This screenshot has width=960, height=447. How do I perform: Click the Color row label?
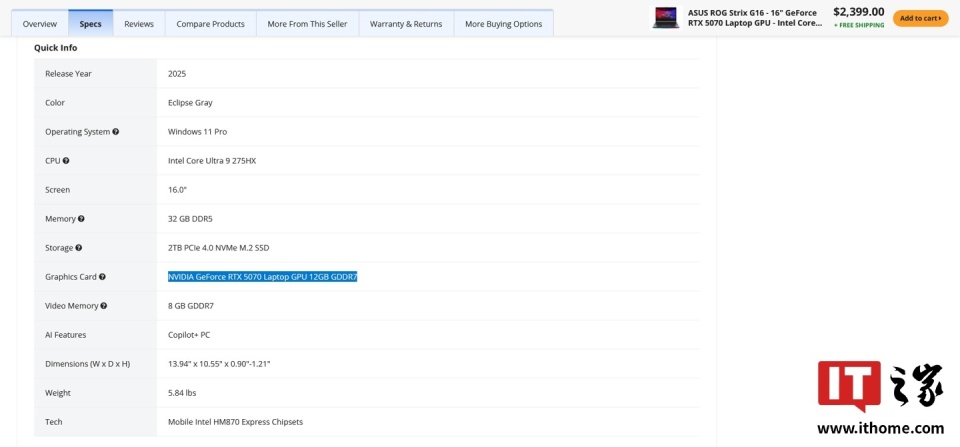[x=54, y=103]
